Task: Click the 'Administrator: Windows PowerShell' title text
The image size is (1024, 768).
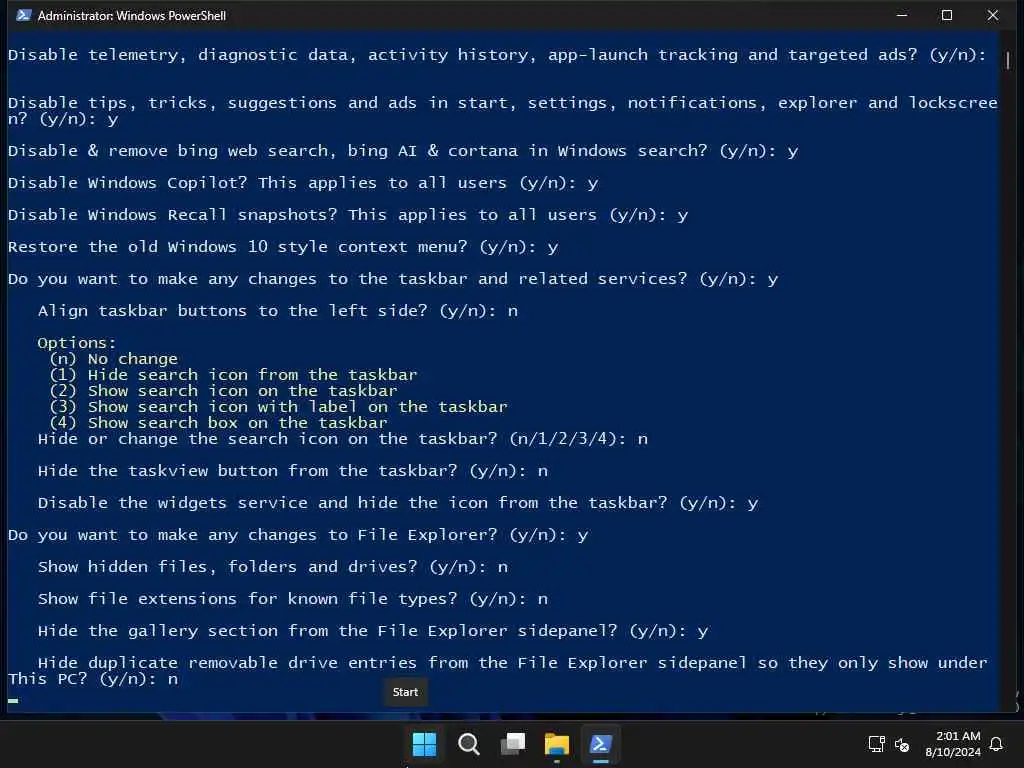Action: [x=132, y=15]
